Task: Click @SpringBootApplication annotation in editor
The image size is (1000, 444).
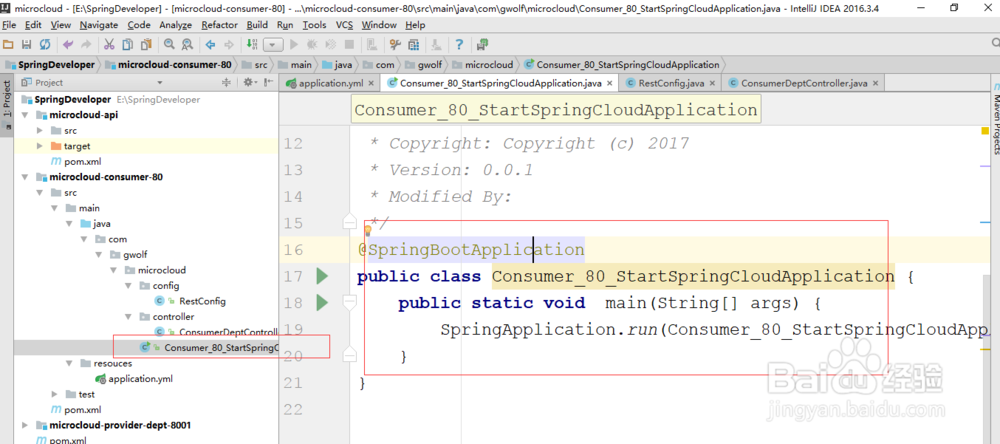Action: coord(471,249)
